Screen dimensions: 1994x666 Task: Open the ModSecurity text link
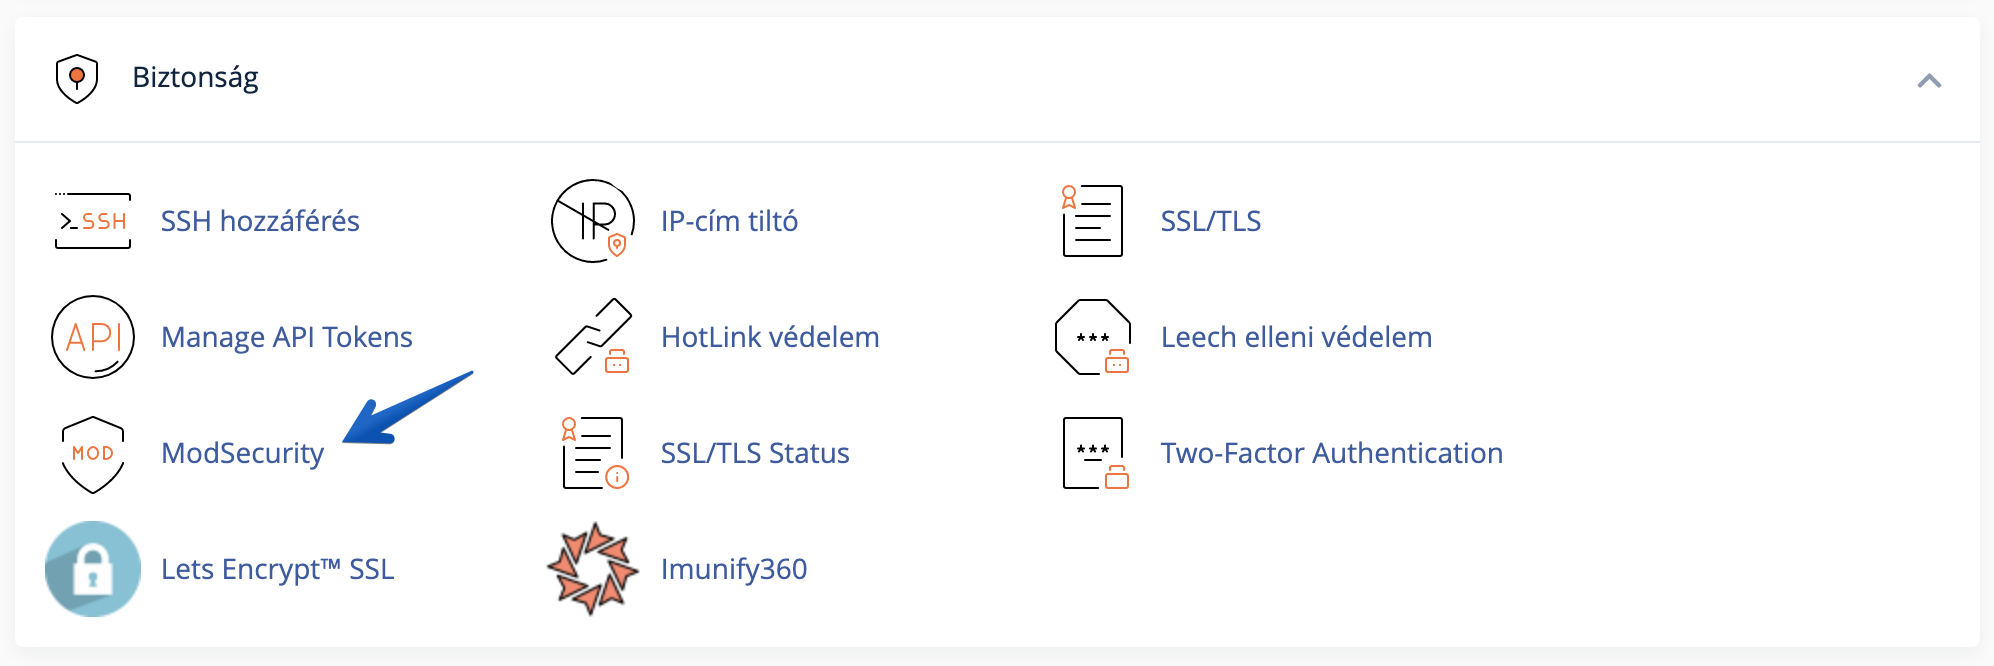[x=242, y=453]
